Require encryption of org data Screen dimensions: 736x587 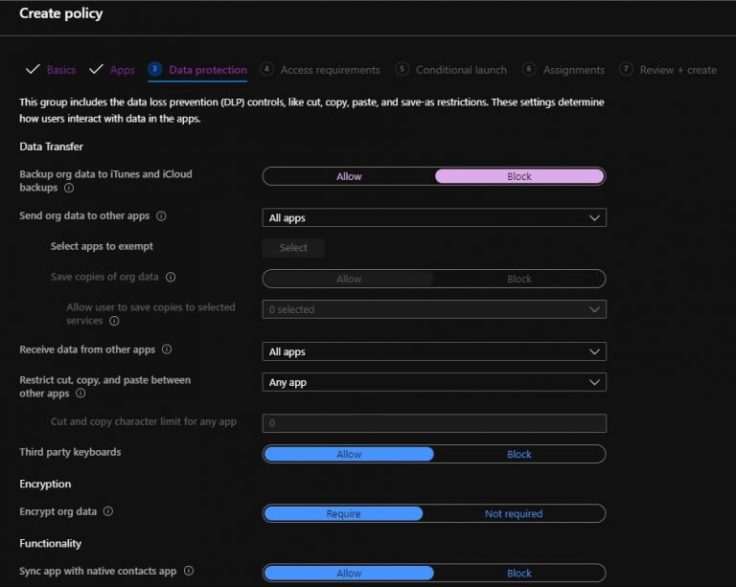343,514
